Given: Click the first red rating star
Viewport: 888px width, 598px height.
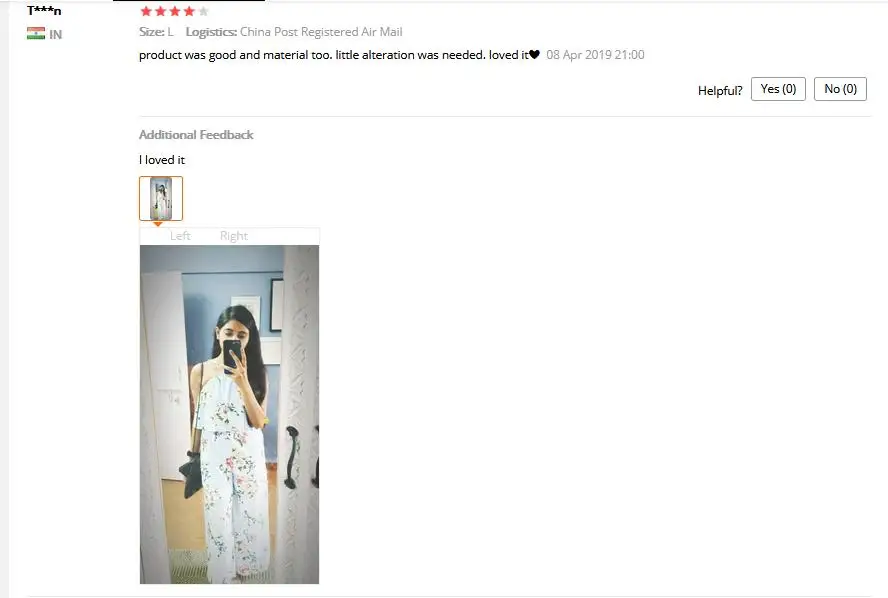Looking at the screenshot, I should (146, 11).
